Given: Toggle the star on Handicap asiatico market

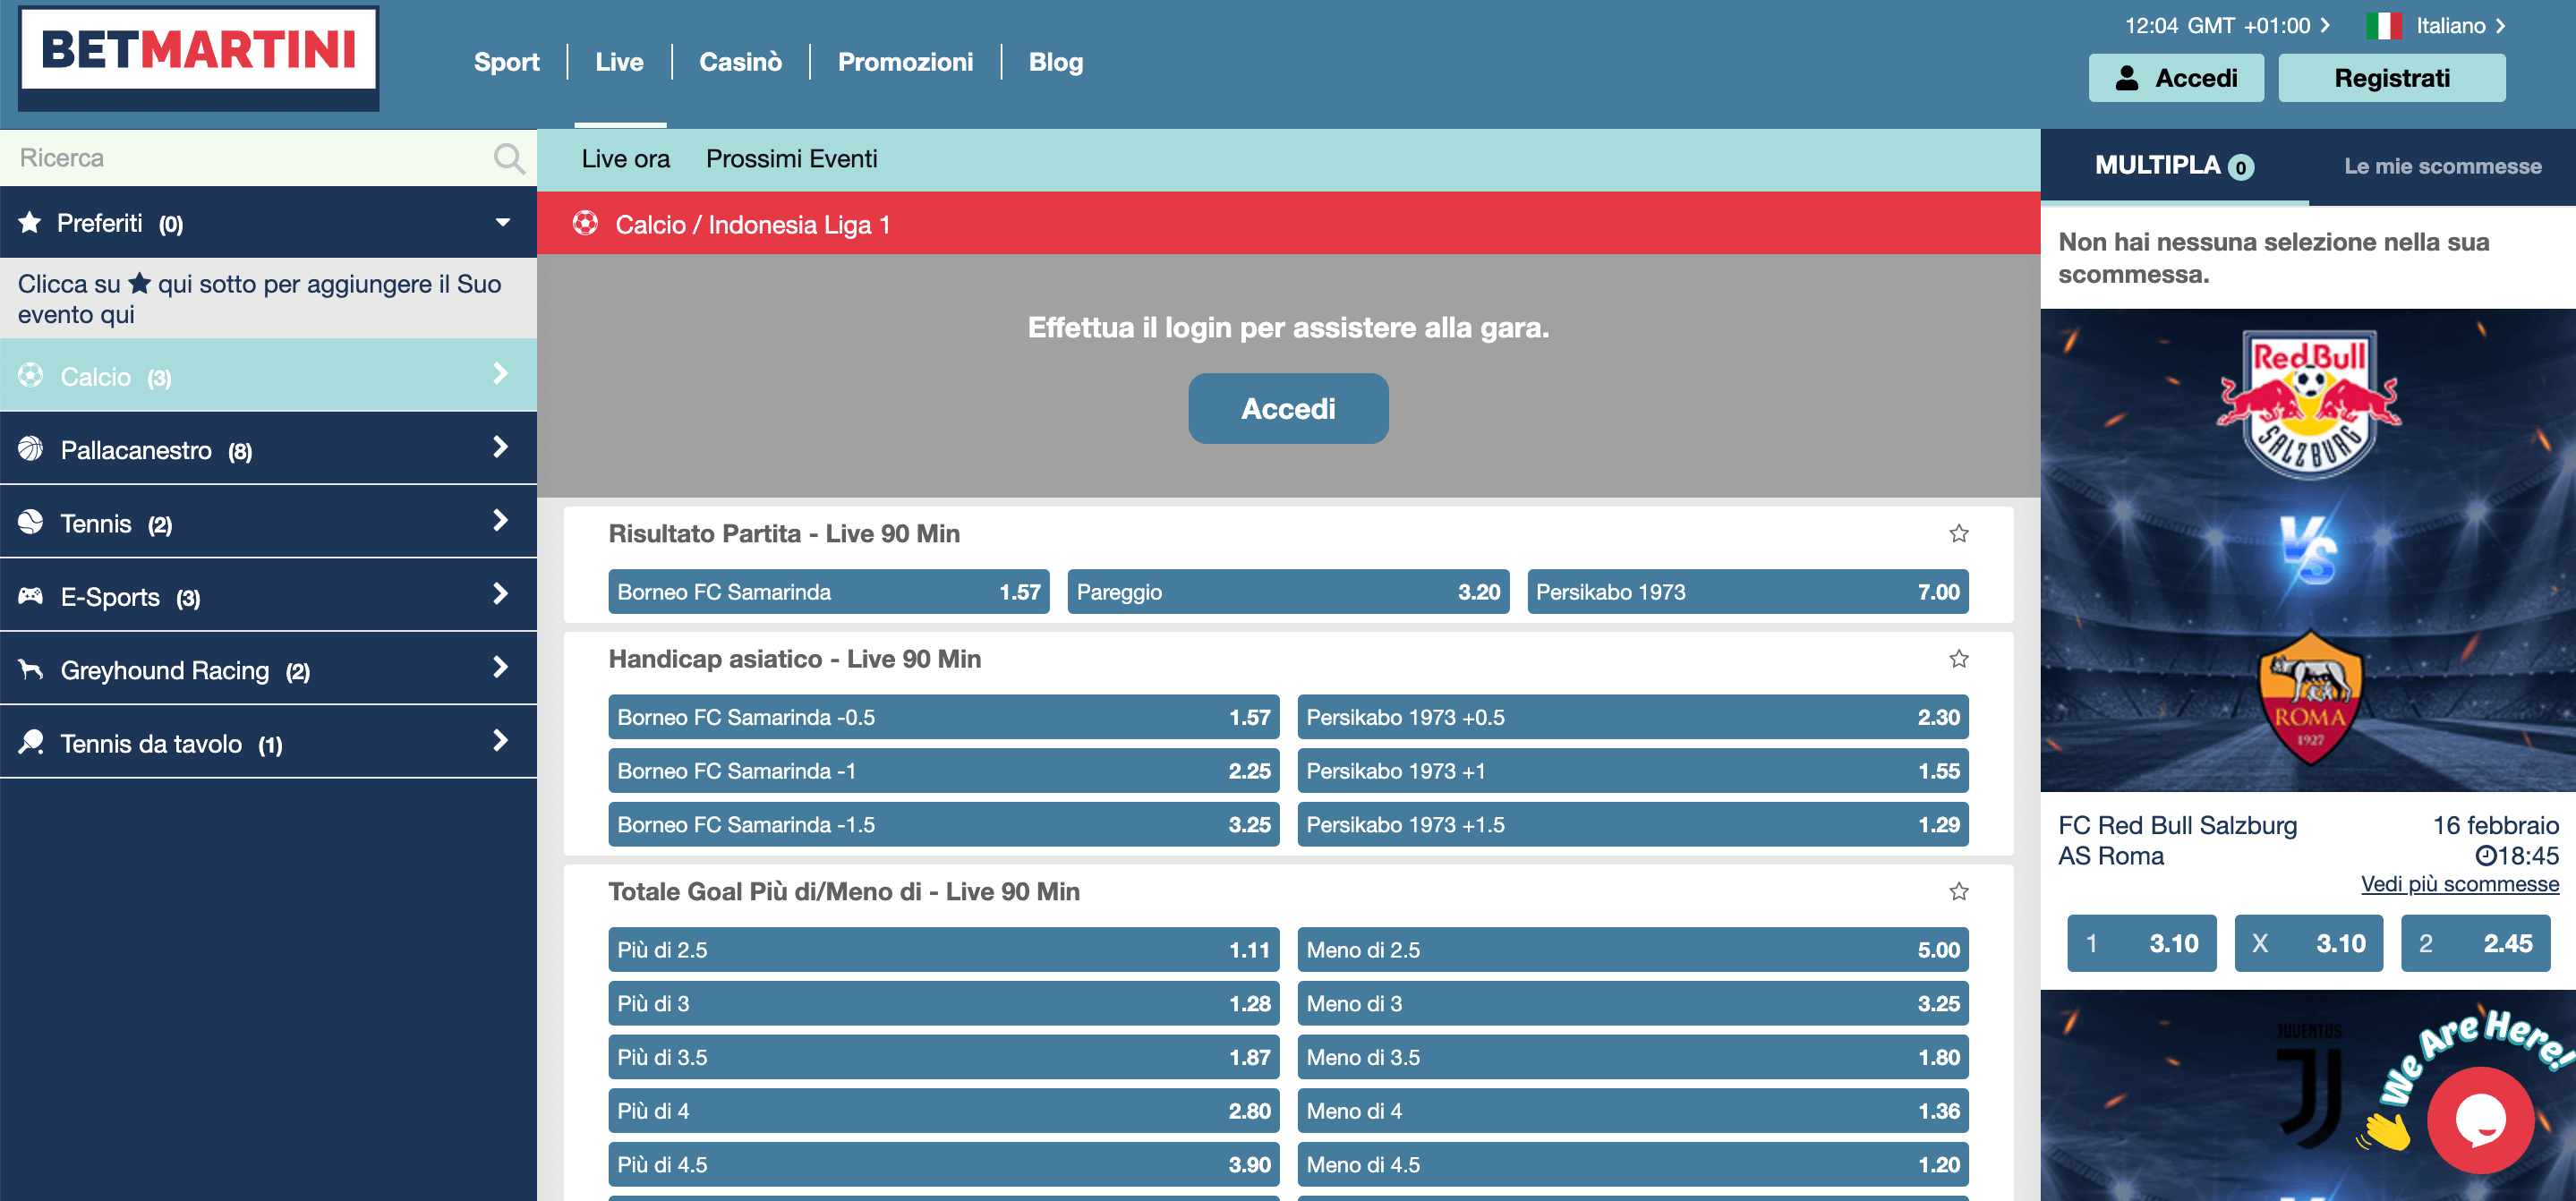Looking at the screenshot, I should tap(1959, 658).
